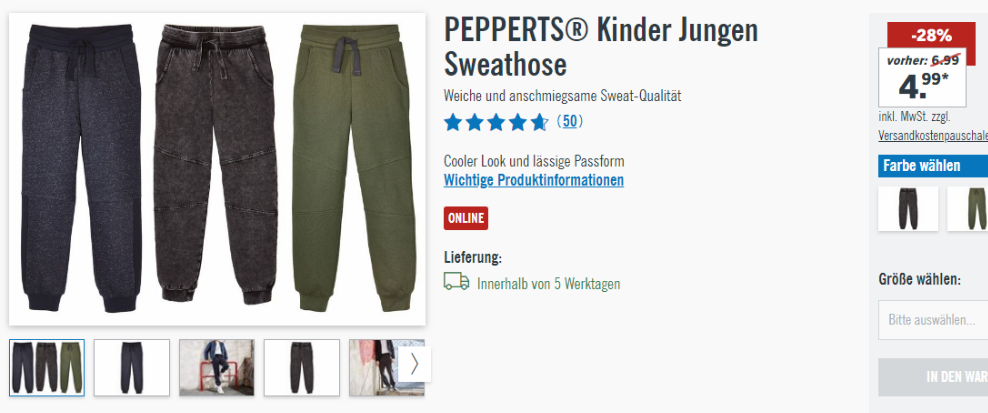The height and width of the screenshot is (413, 988).
Task: Click the 4.99 price box
Action: [922, 78]
